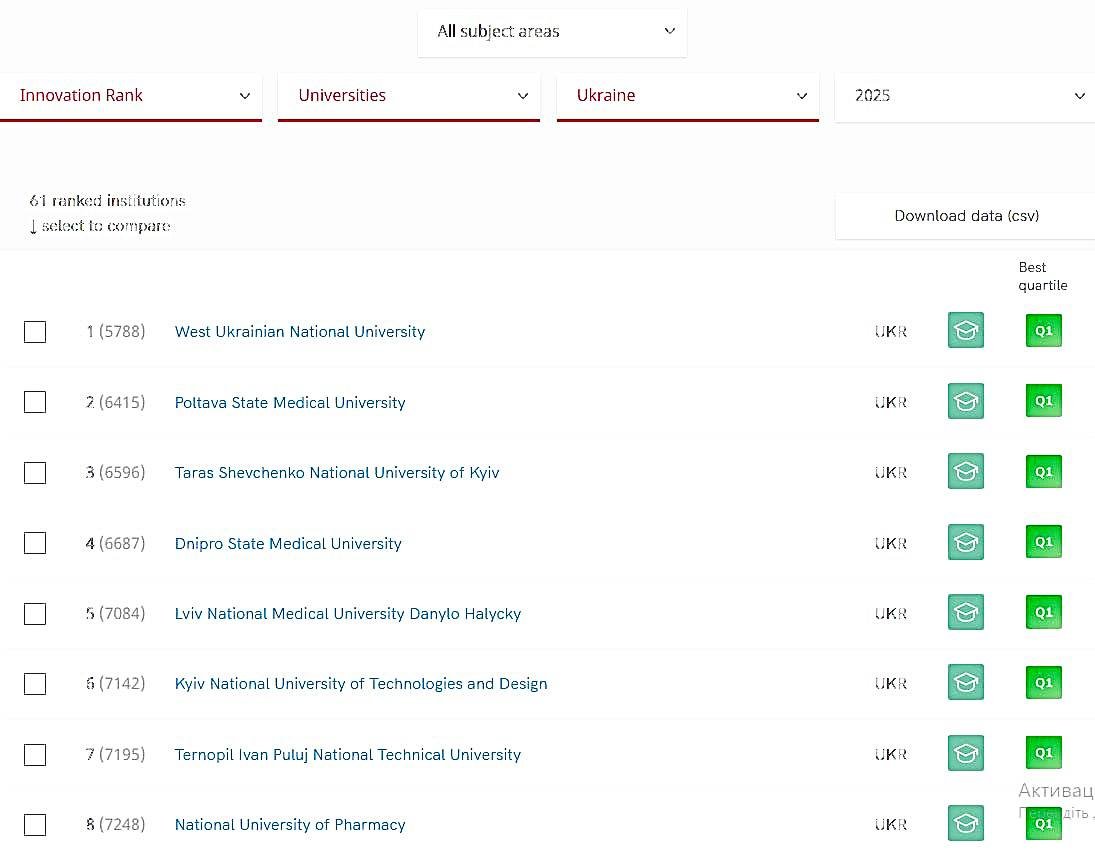The image size is (1095, 862).
Task: Click the graduation cap icon for Dnipro State Medical University
Action: 966,542
